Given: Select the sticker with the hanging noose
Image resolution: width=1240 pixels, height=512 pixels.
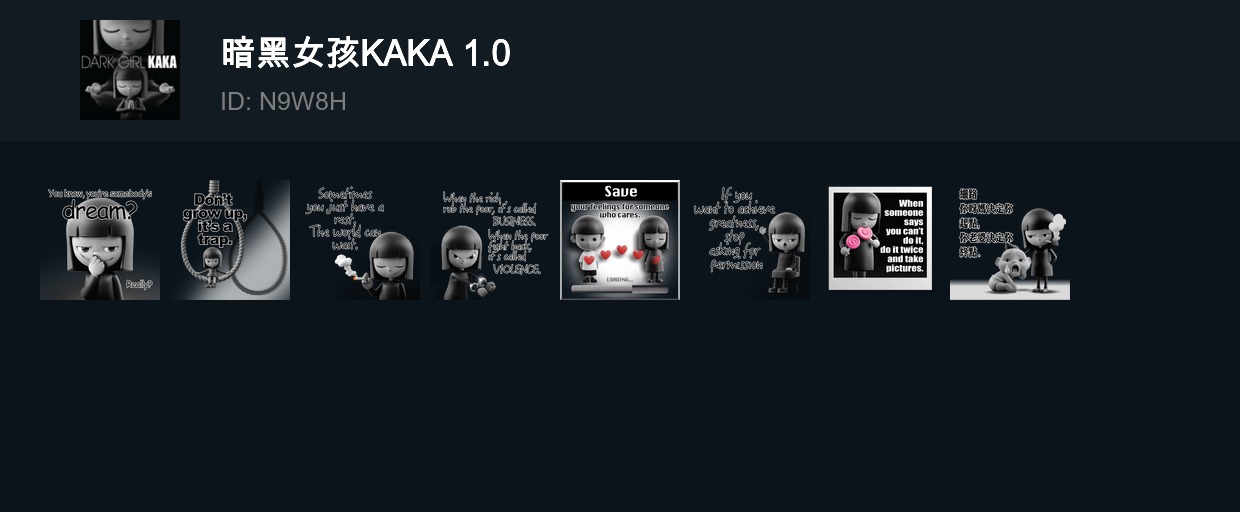Looking at the screenshot, I should click(230, 240).
